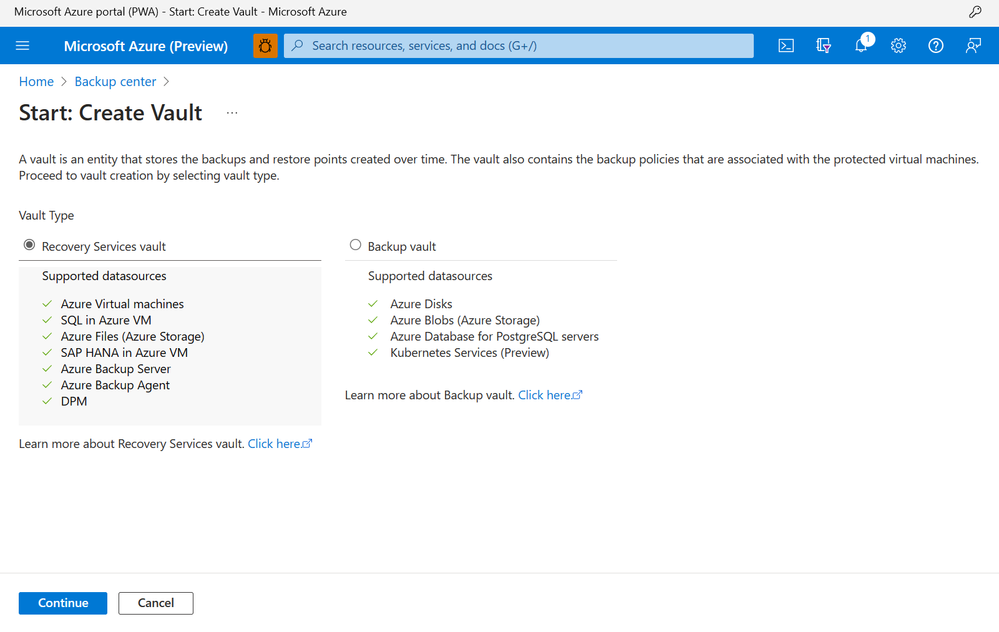Click the Start: Create Vault heading
This screenshot has width=999, height=632.
coord(111,113)
